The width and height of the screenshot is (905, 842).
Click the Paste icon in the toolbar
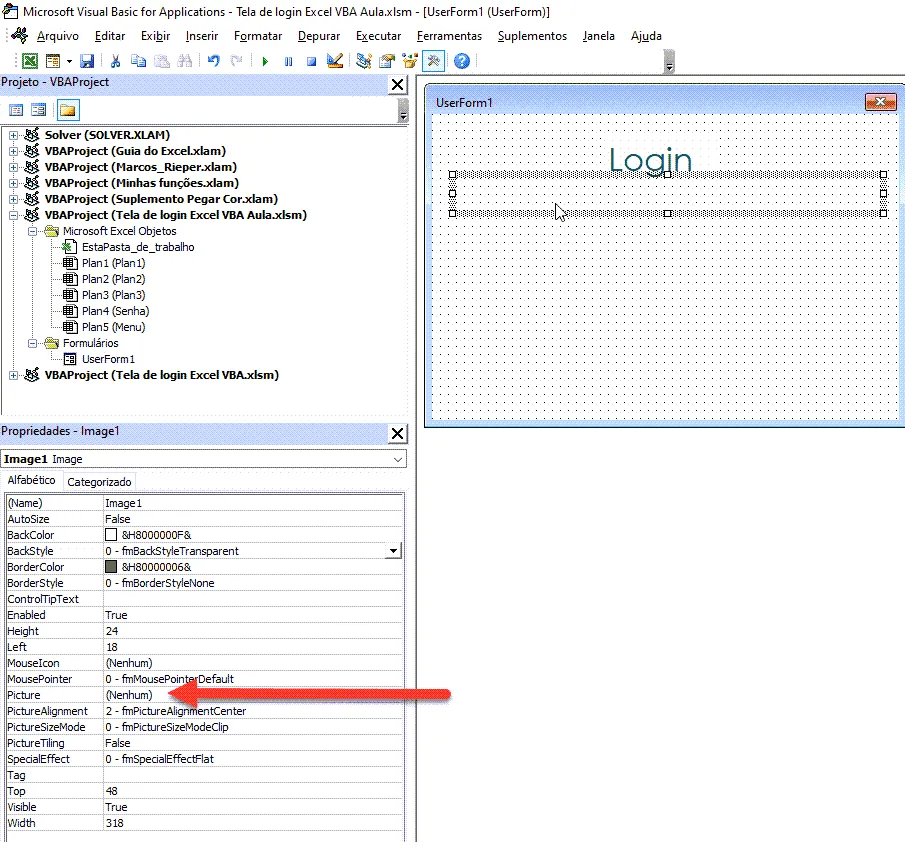[x=162, y=61]
